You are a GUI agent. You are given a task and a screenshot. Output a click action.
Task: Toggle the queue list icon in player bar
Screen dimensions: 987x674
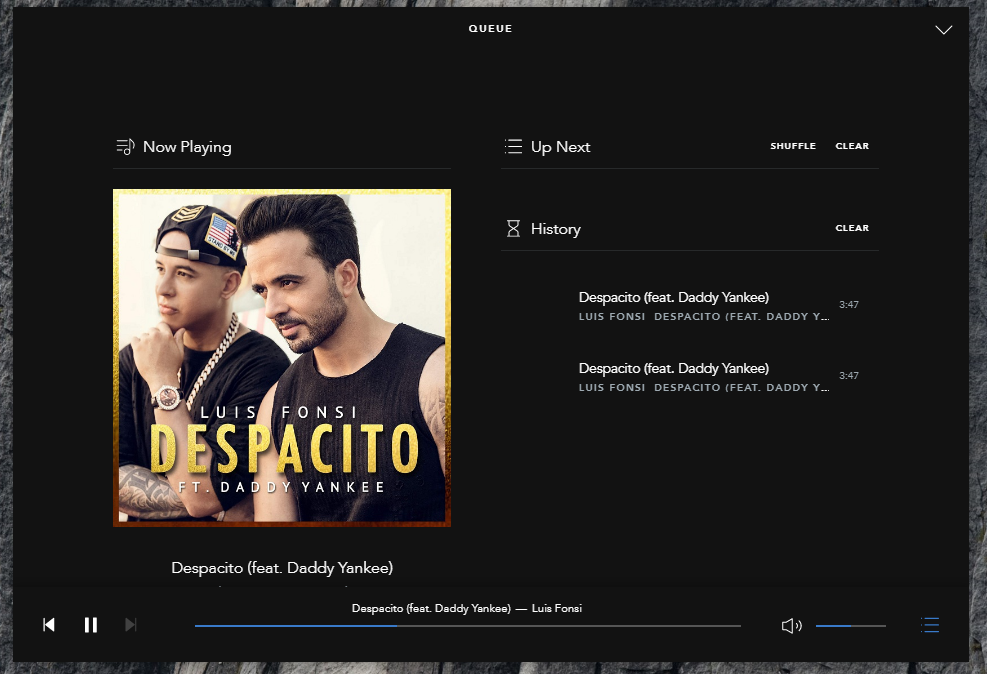tap(930, 624)
